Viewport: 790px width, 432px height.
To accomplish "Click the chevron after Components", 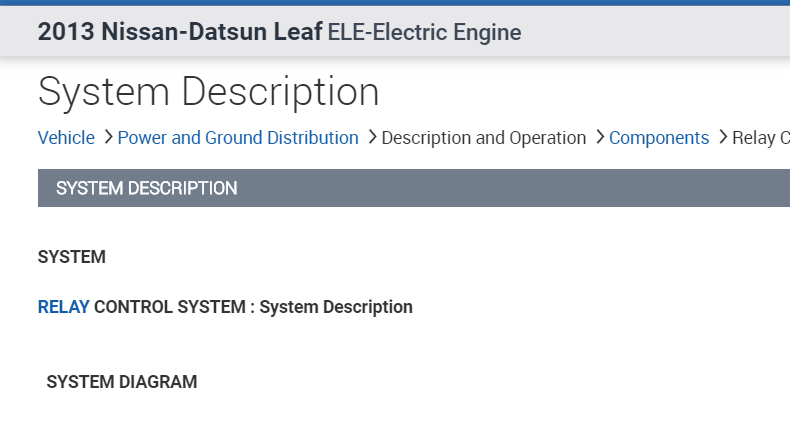I will click(722, 138).
